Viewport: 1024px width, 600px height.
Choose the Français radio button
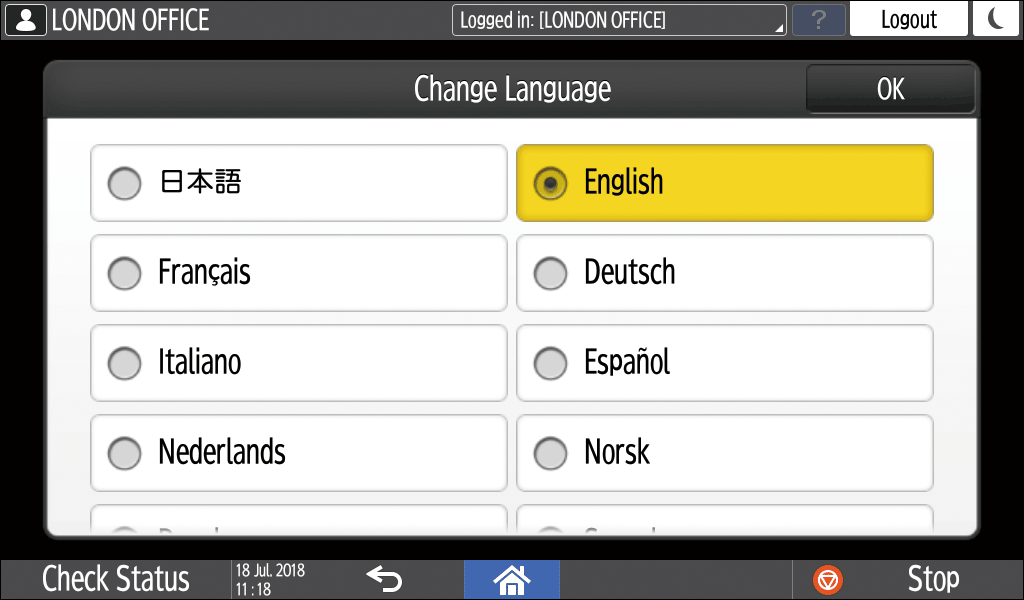(125, 273)
